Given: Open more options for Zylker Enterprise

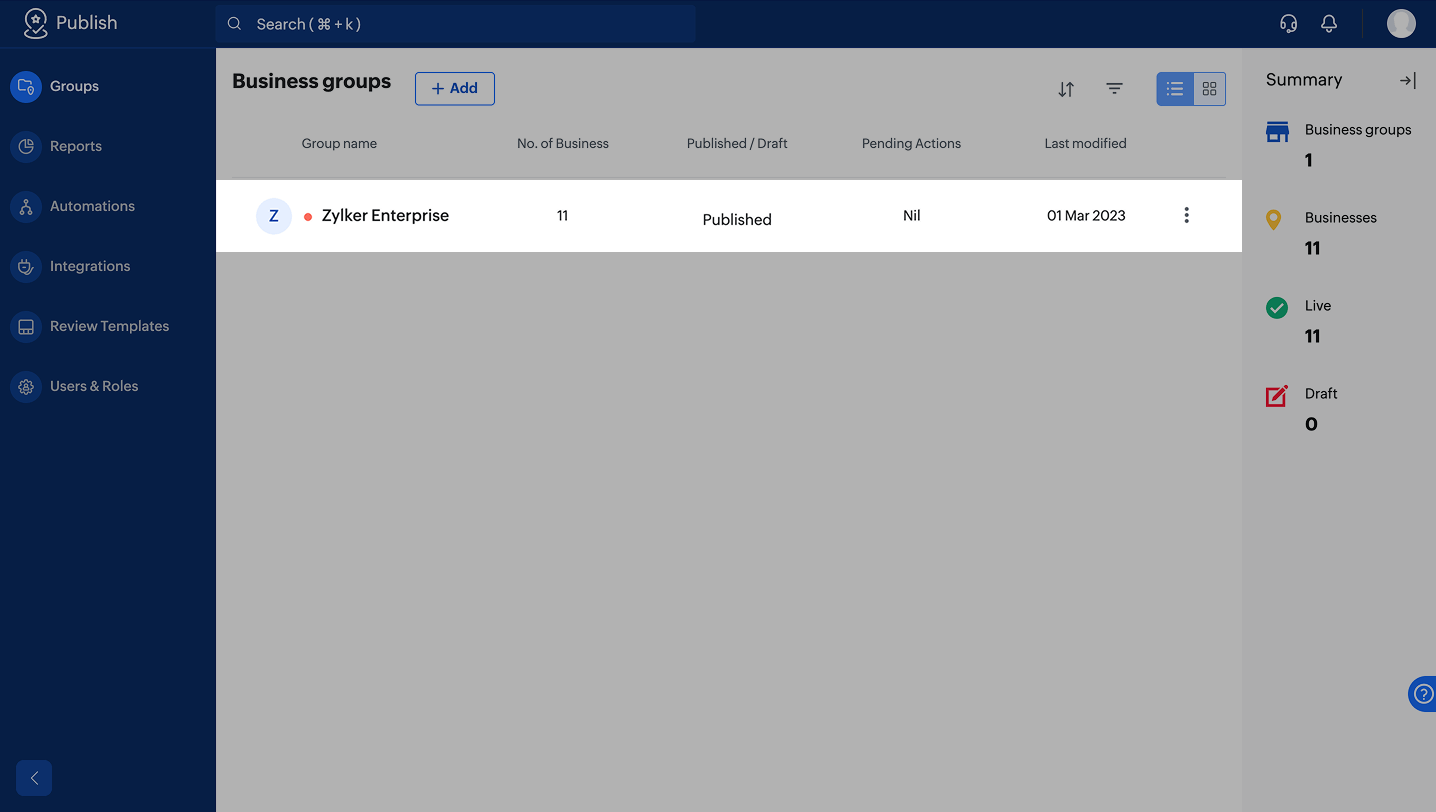Looking at the screenshot, I should point(1186,216).
